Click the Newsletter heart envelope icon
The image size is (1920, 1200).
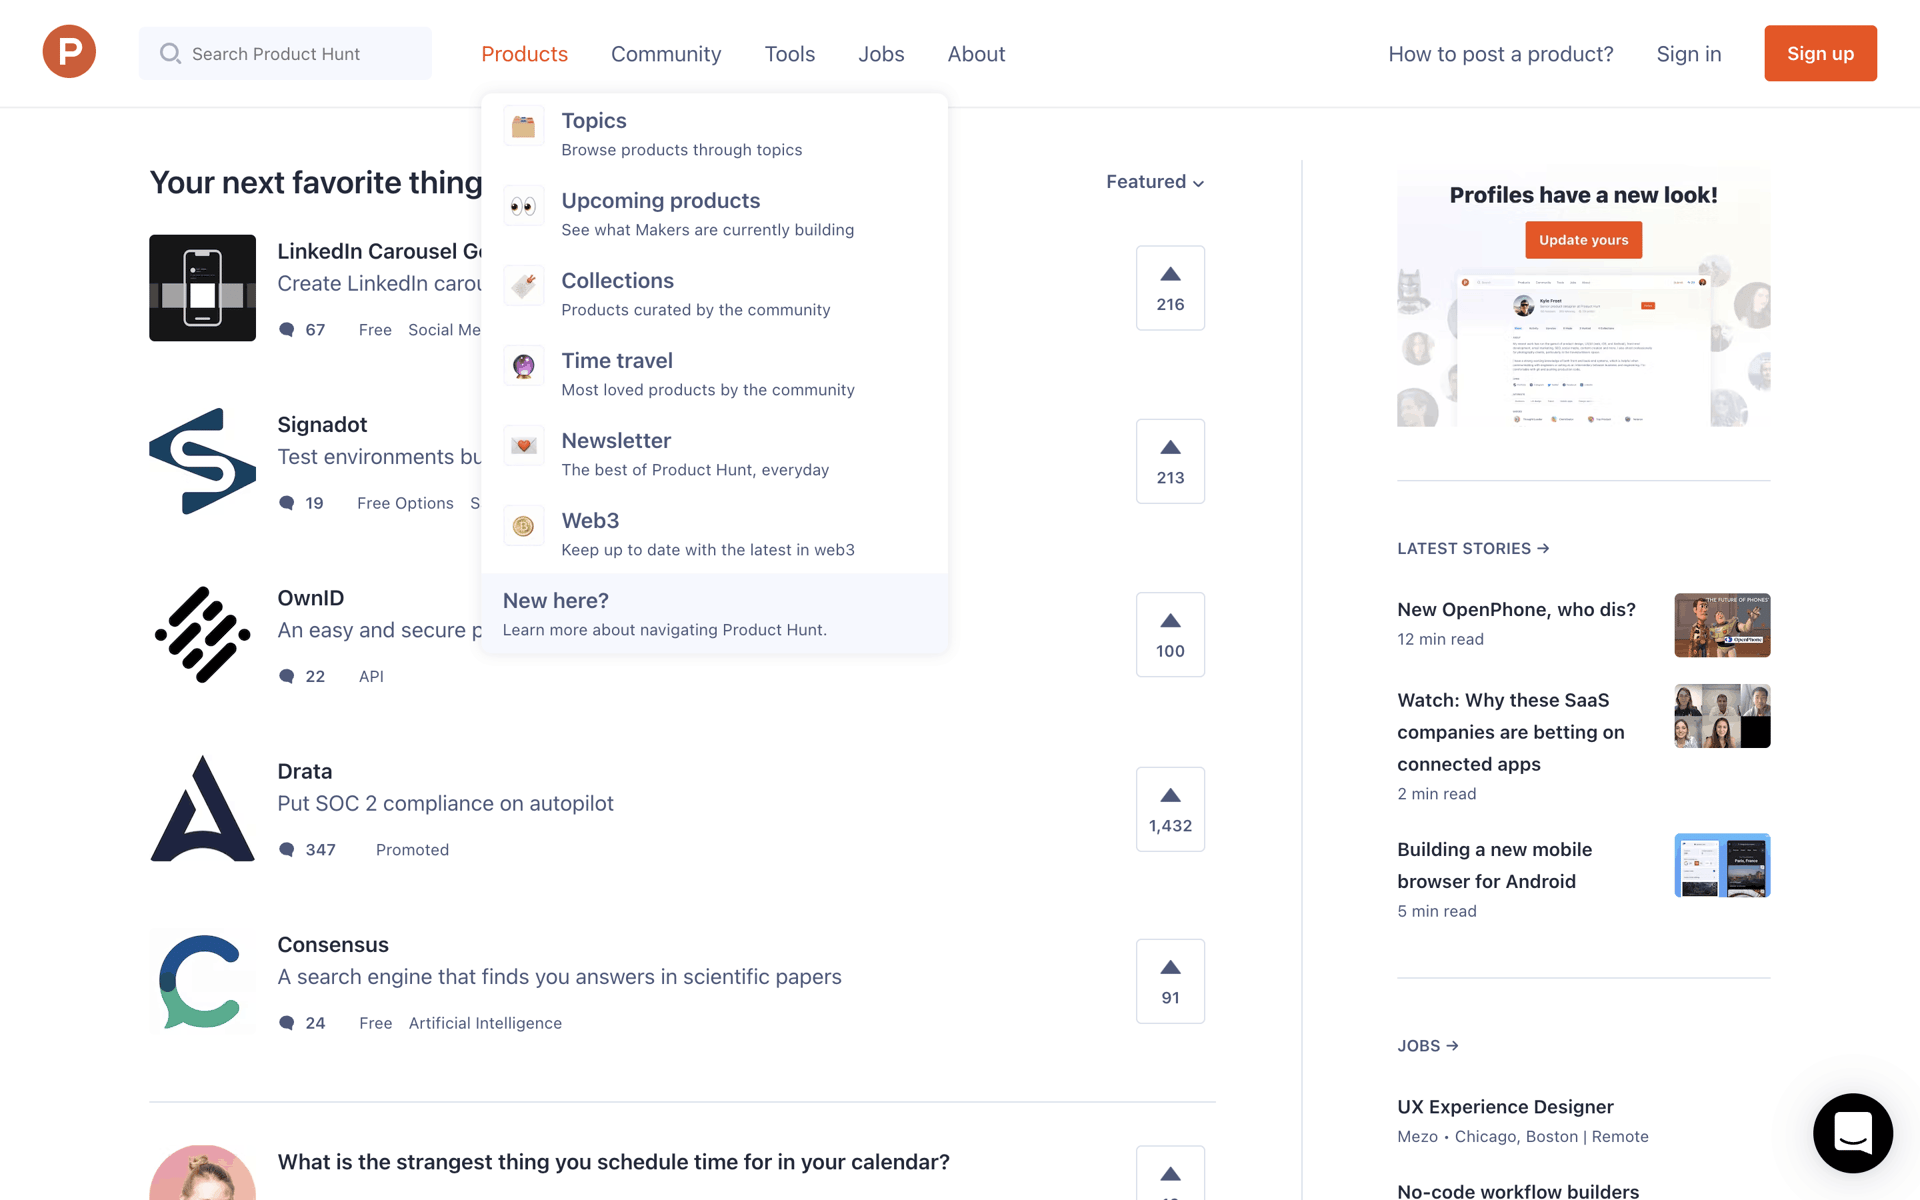[x=523, y=446]
